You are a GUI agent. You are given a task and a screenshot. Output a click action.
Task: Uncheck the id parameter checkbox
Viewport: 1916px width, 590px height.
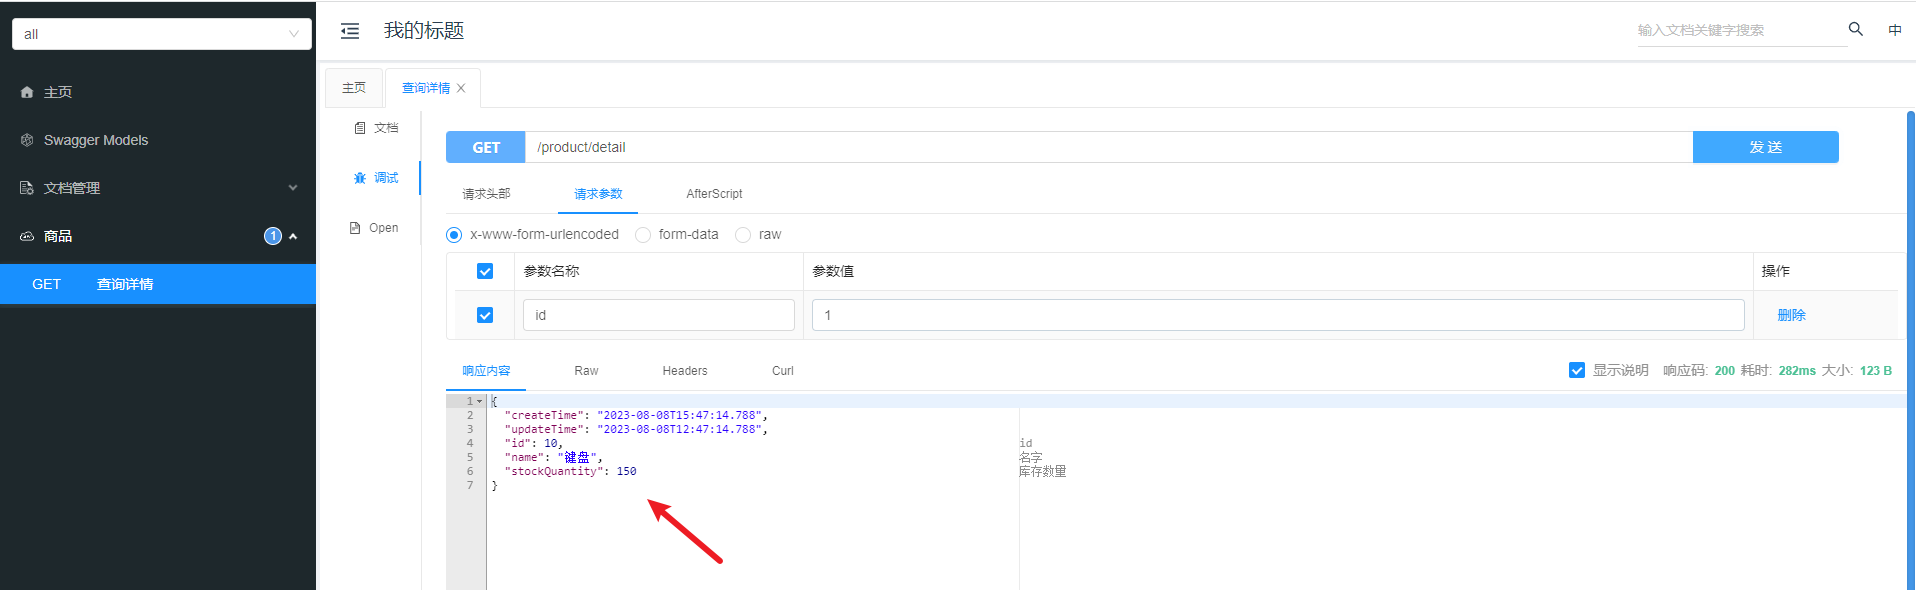click(x=485, y=315)
